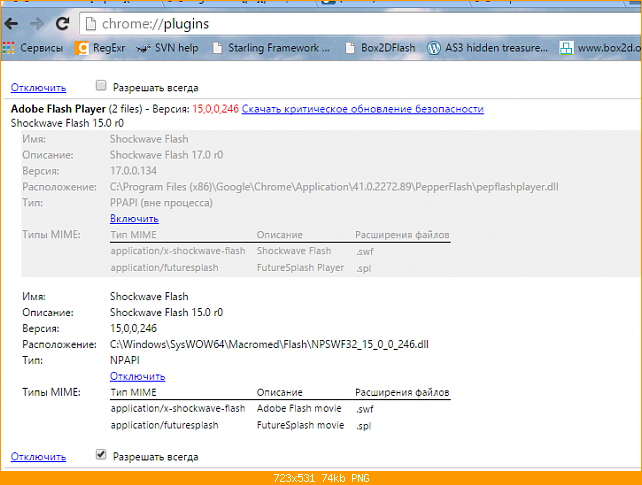Click the page icon in address bar
The width and height of the screenshot is (642, 485).
[x=90, y=24]
